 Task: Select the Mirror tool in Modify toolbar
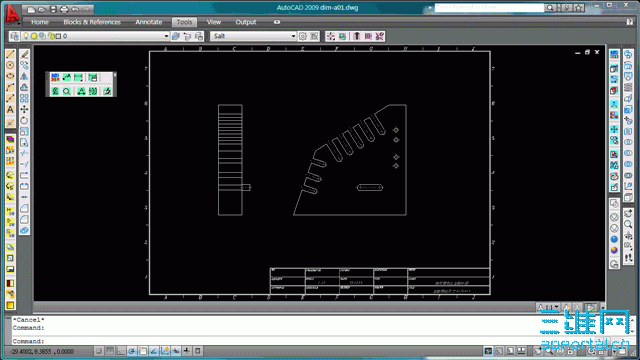pos(24,76)
